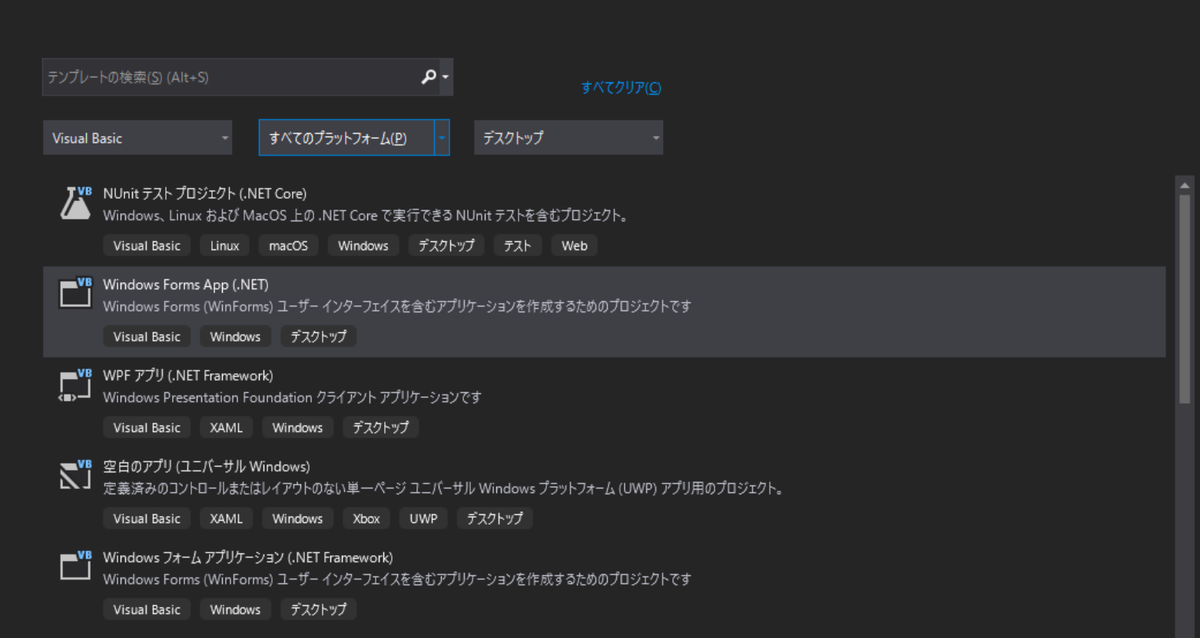Select Windows フォーム アプリケーション (.NET Framework) title
1200x638 pixels.
(248, 557)
